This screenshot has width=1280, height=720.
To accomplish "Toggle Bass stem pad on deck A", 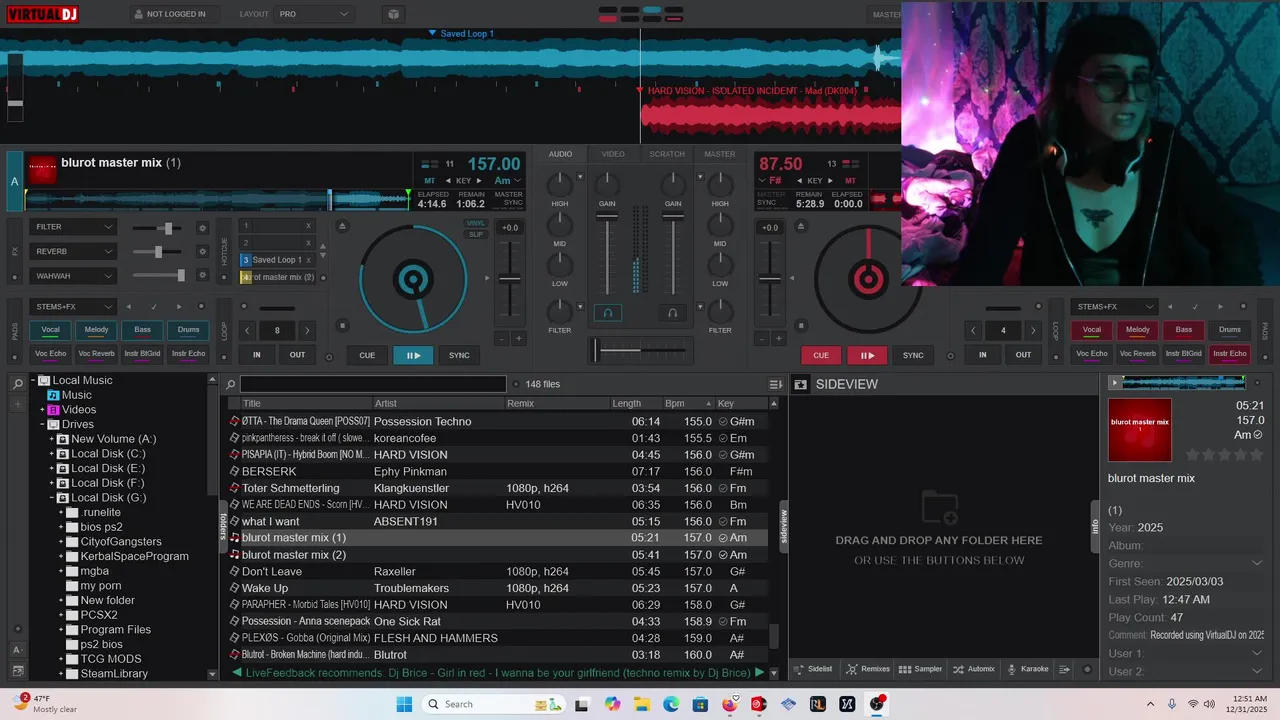I will point(142,330).
